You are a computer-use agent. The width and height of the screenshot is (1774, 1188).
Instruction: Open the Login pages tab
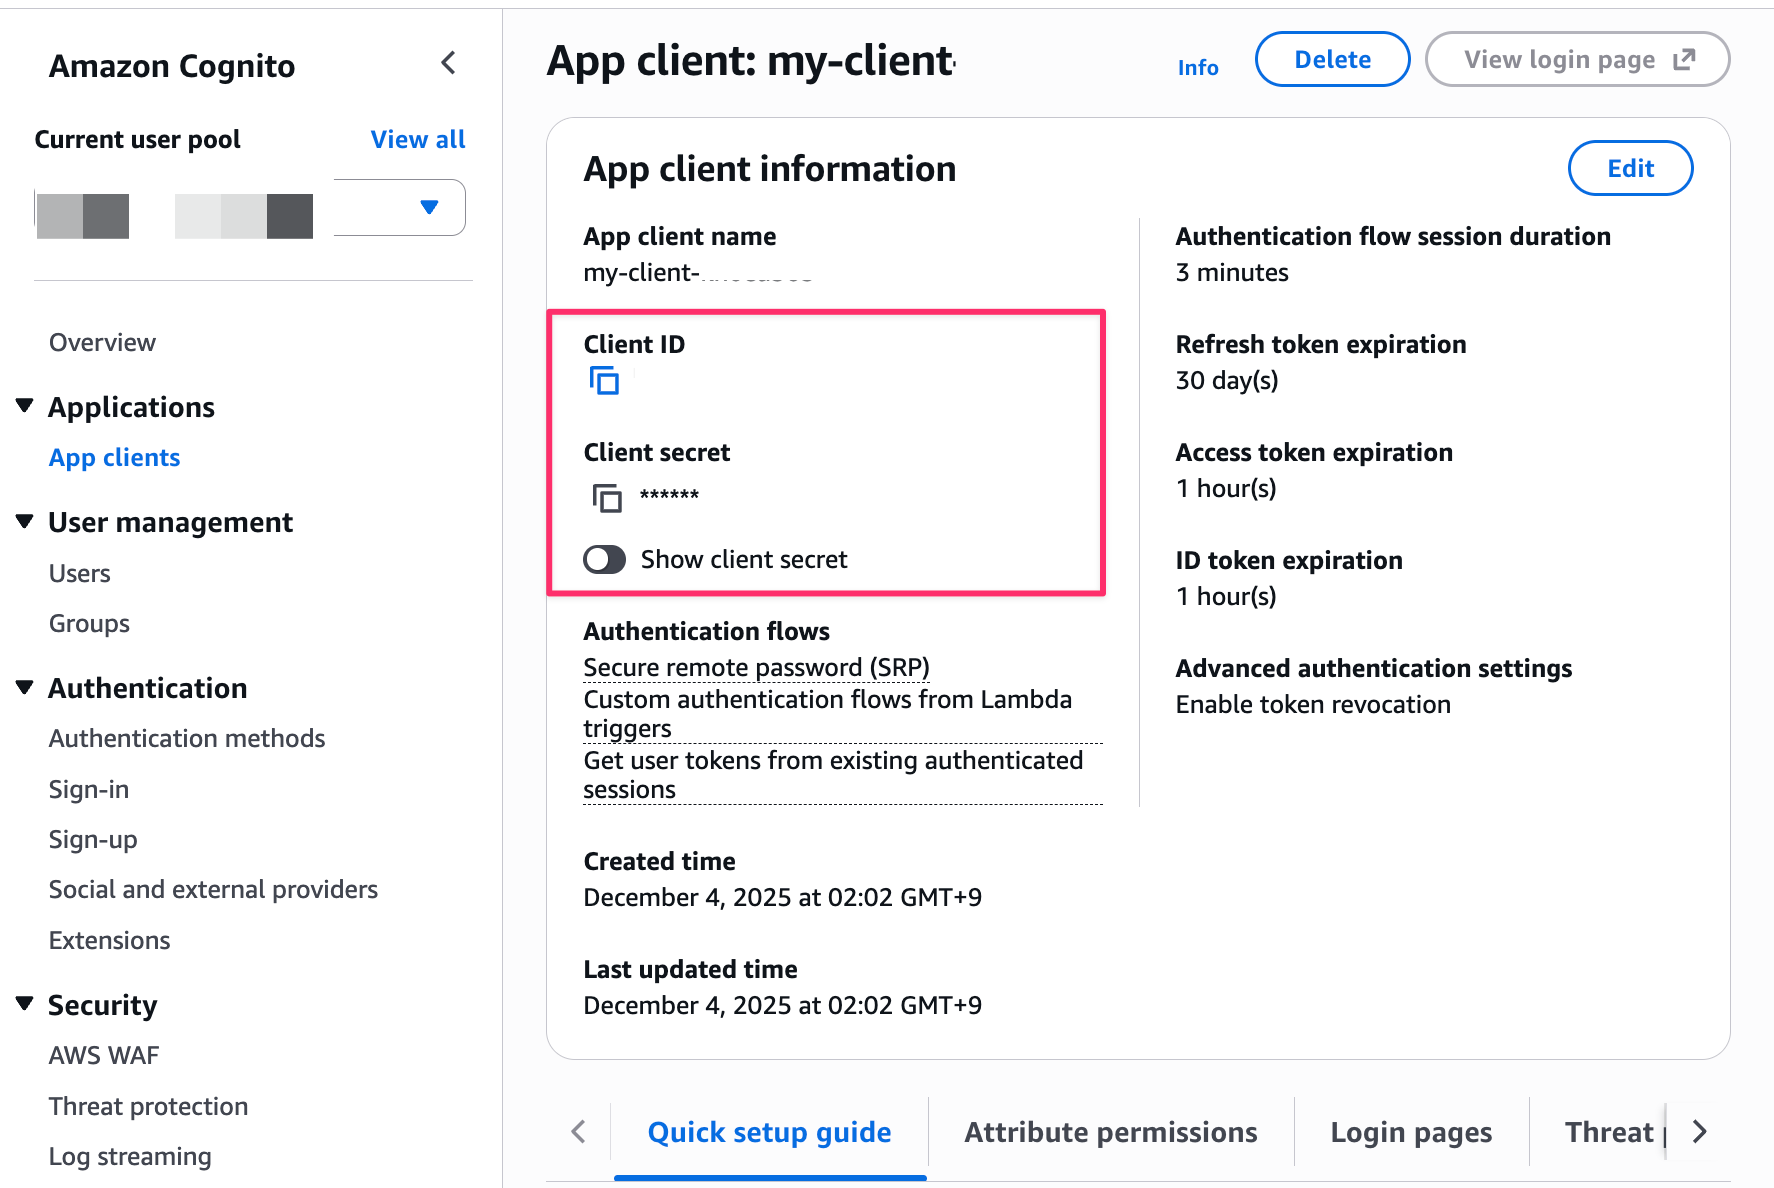pyautogui.click(x=1410, y=1132)
